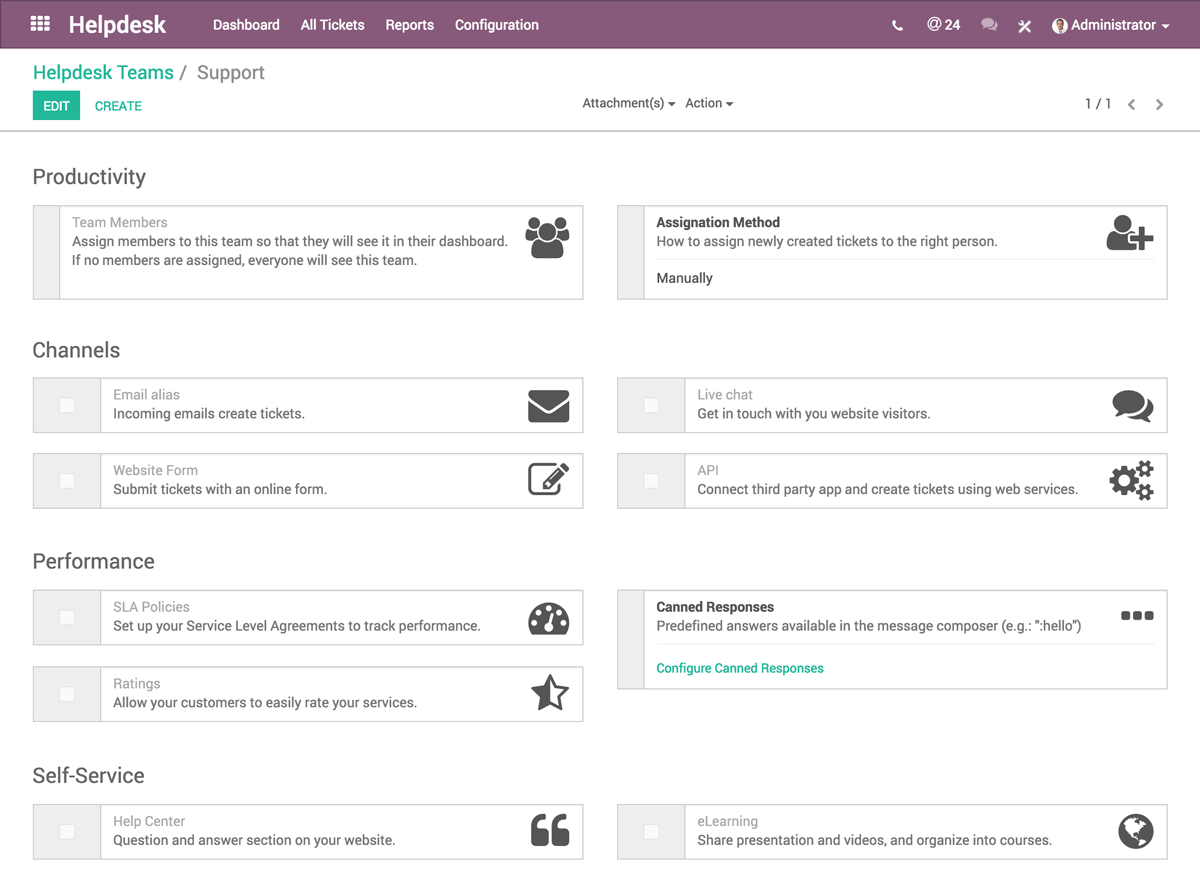Click the API gears icon
1200x893 pixels.
1131,481
